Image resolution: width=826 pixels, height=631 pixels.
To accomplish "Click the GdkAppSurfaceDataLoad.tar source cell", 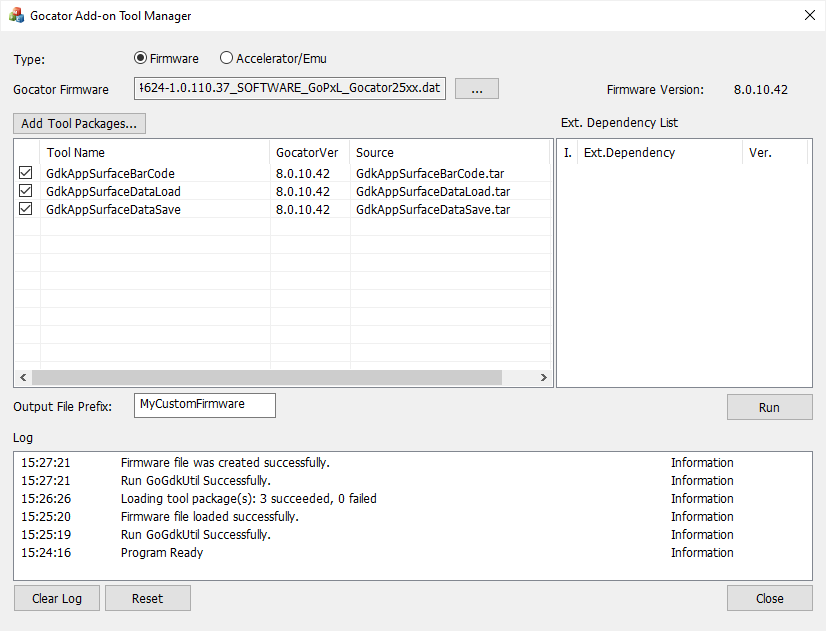I will [x=433, y=191].
